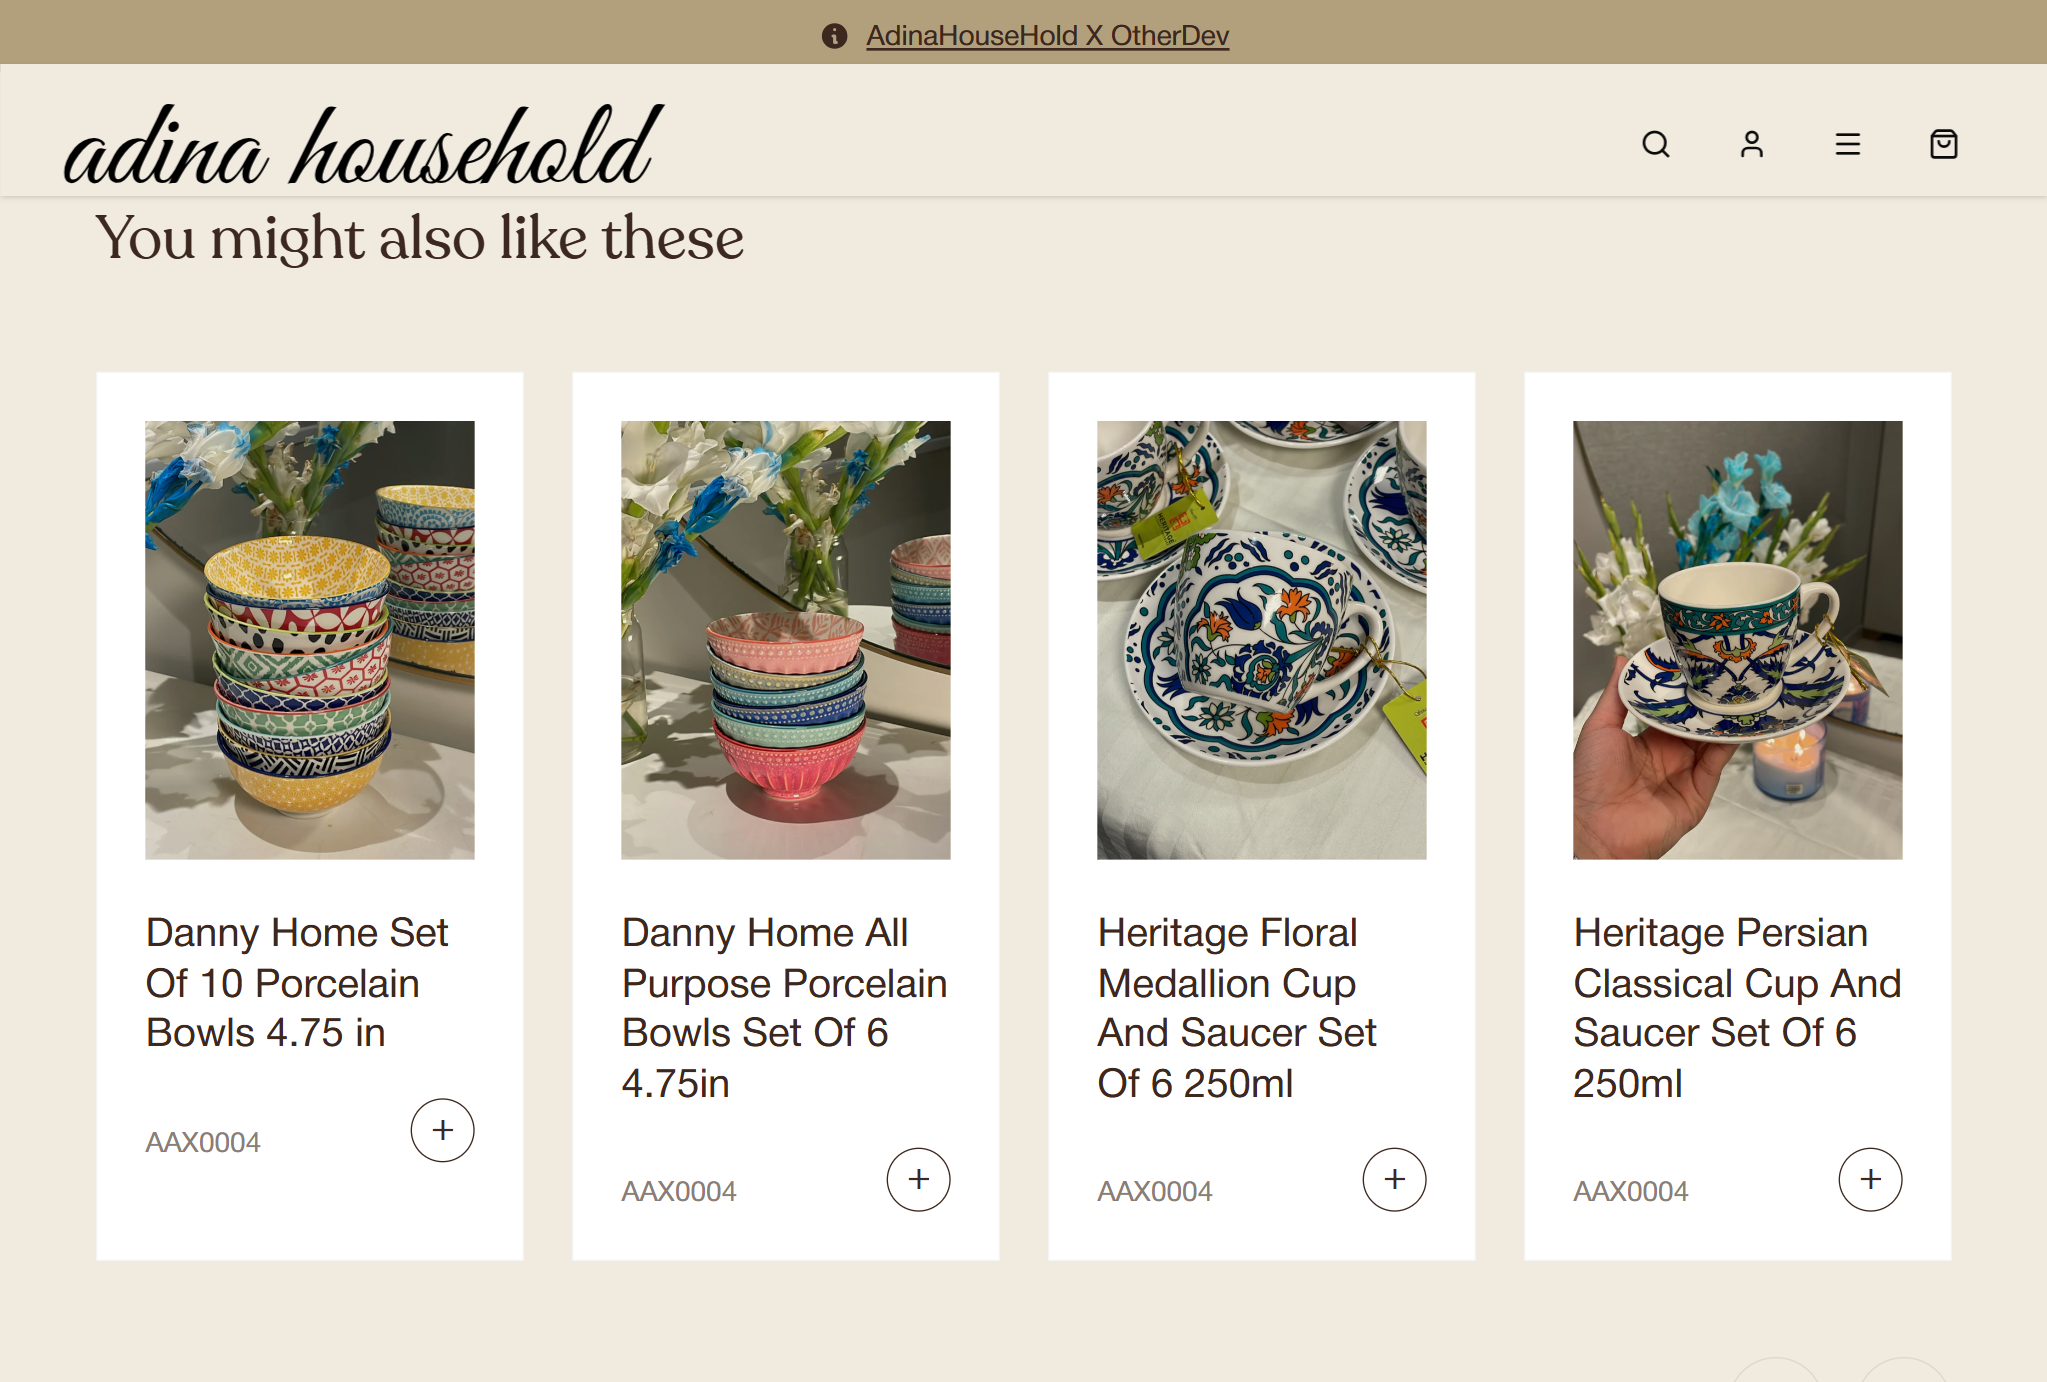The image size is (2047, 1382).
Task: Open the hamburger navigation menu
Action: (x=1847, y=144)
